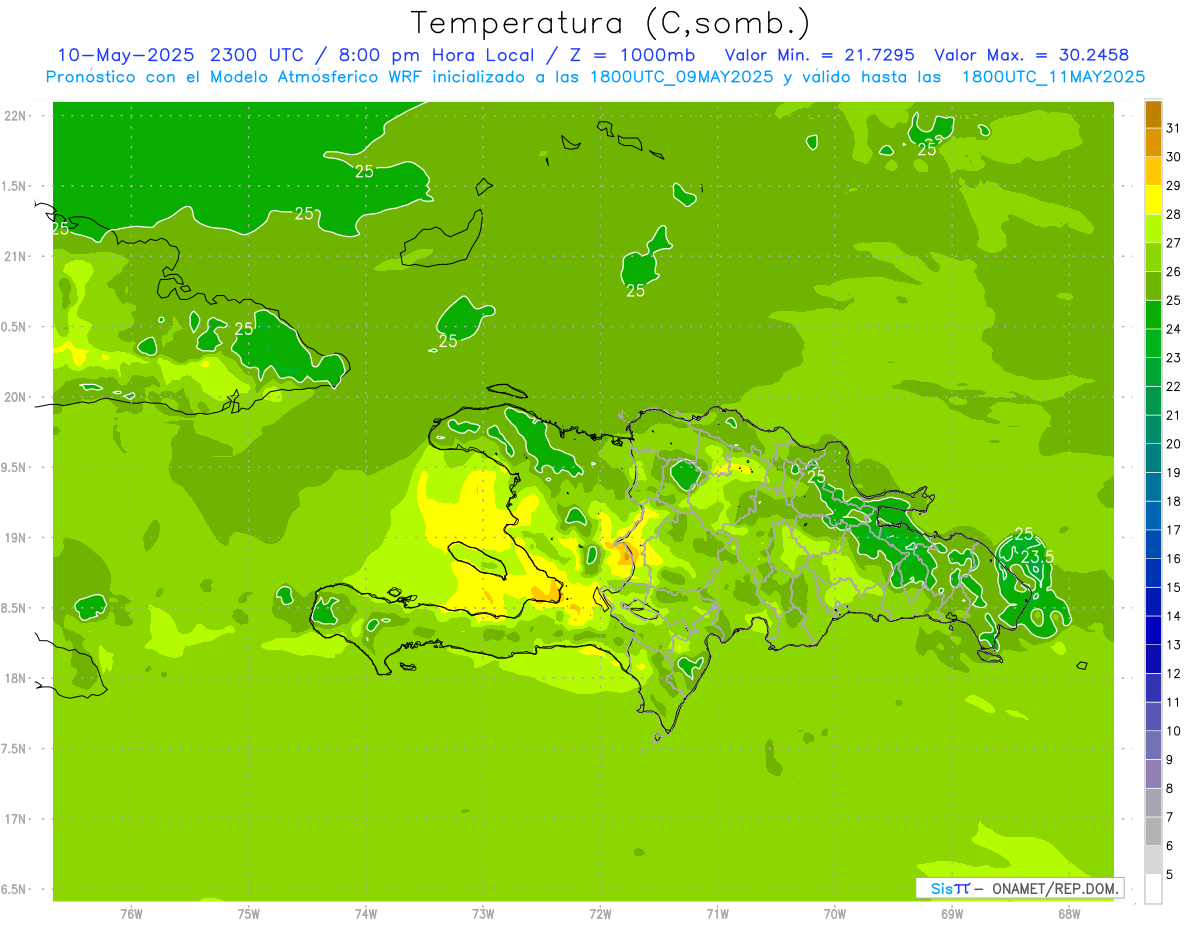The height and width of the screenshot is (927, 1200).
Task: Click the '31' label on the color scale
Action: [x=1174, y=127]
